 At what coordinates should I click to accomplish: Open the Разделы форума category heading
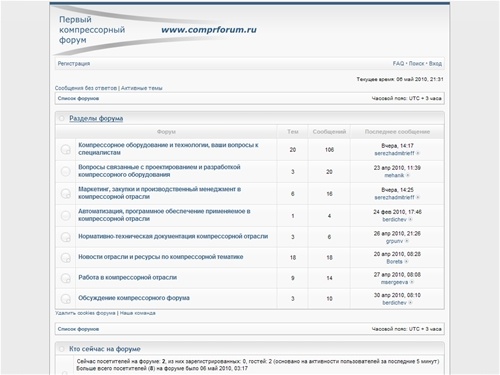(x=96, y=118)
